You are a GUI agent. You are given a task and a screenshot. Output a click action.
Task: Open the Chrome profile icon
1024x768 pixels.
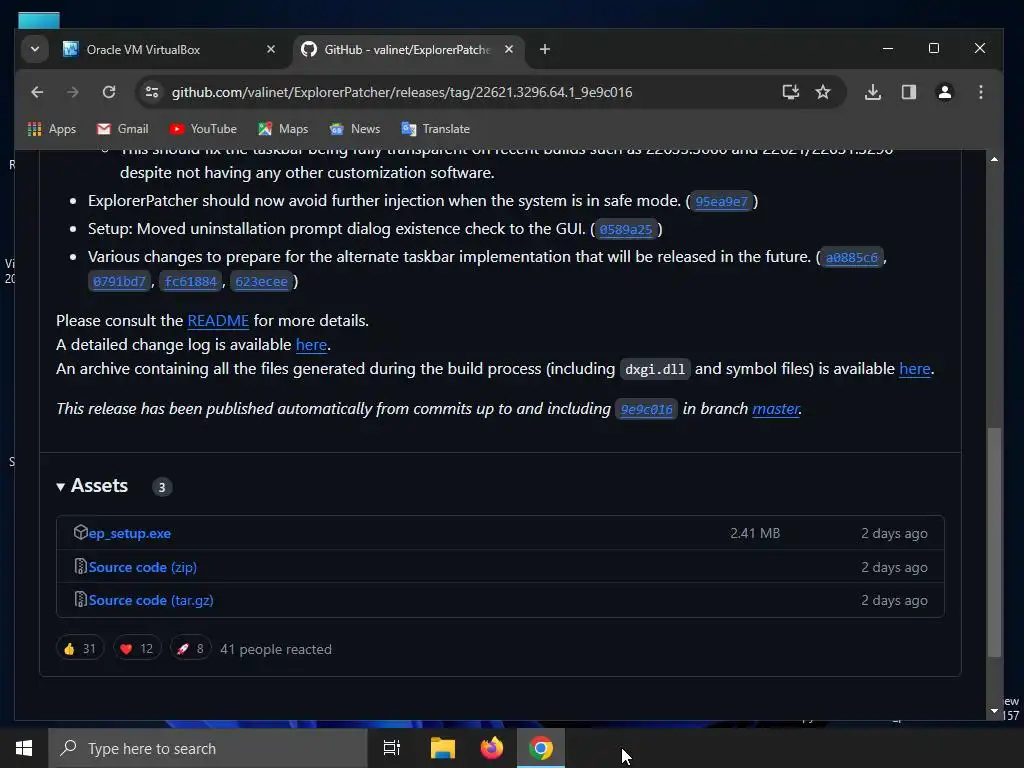pyautogui.click(x=944, y=92)
